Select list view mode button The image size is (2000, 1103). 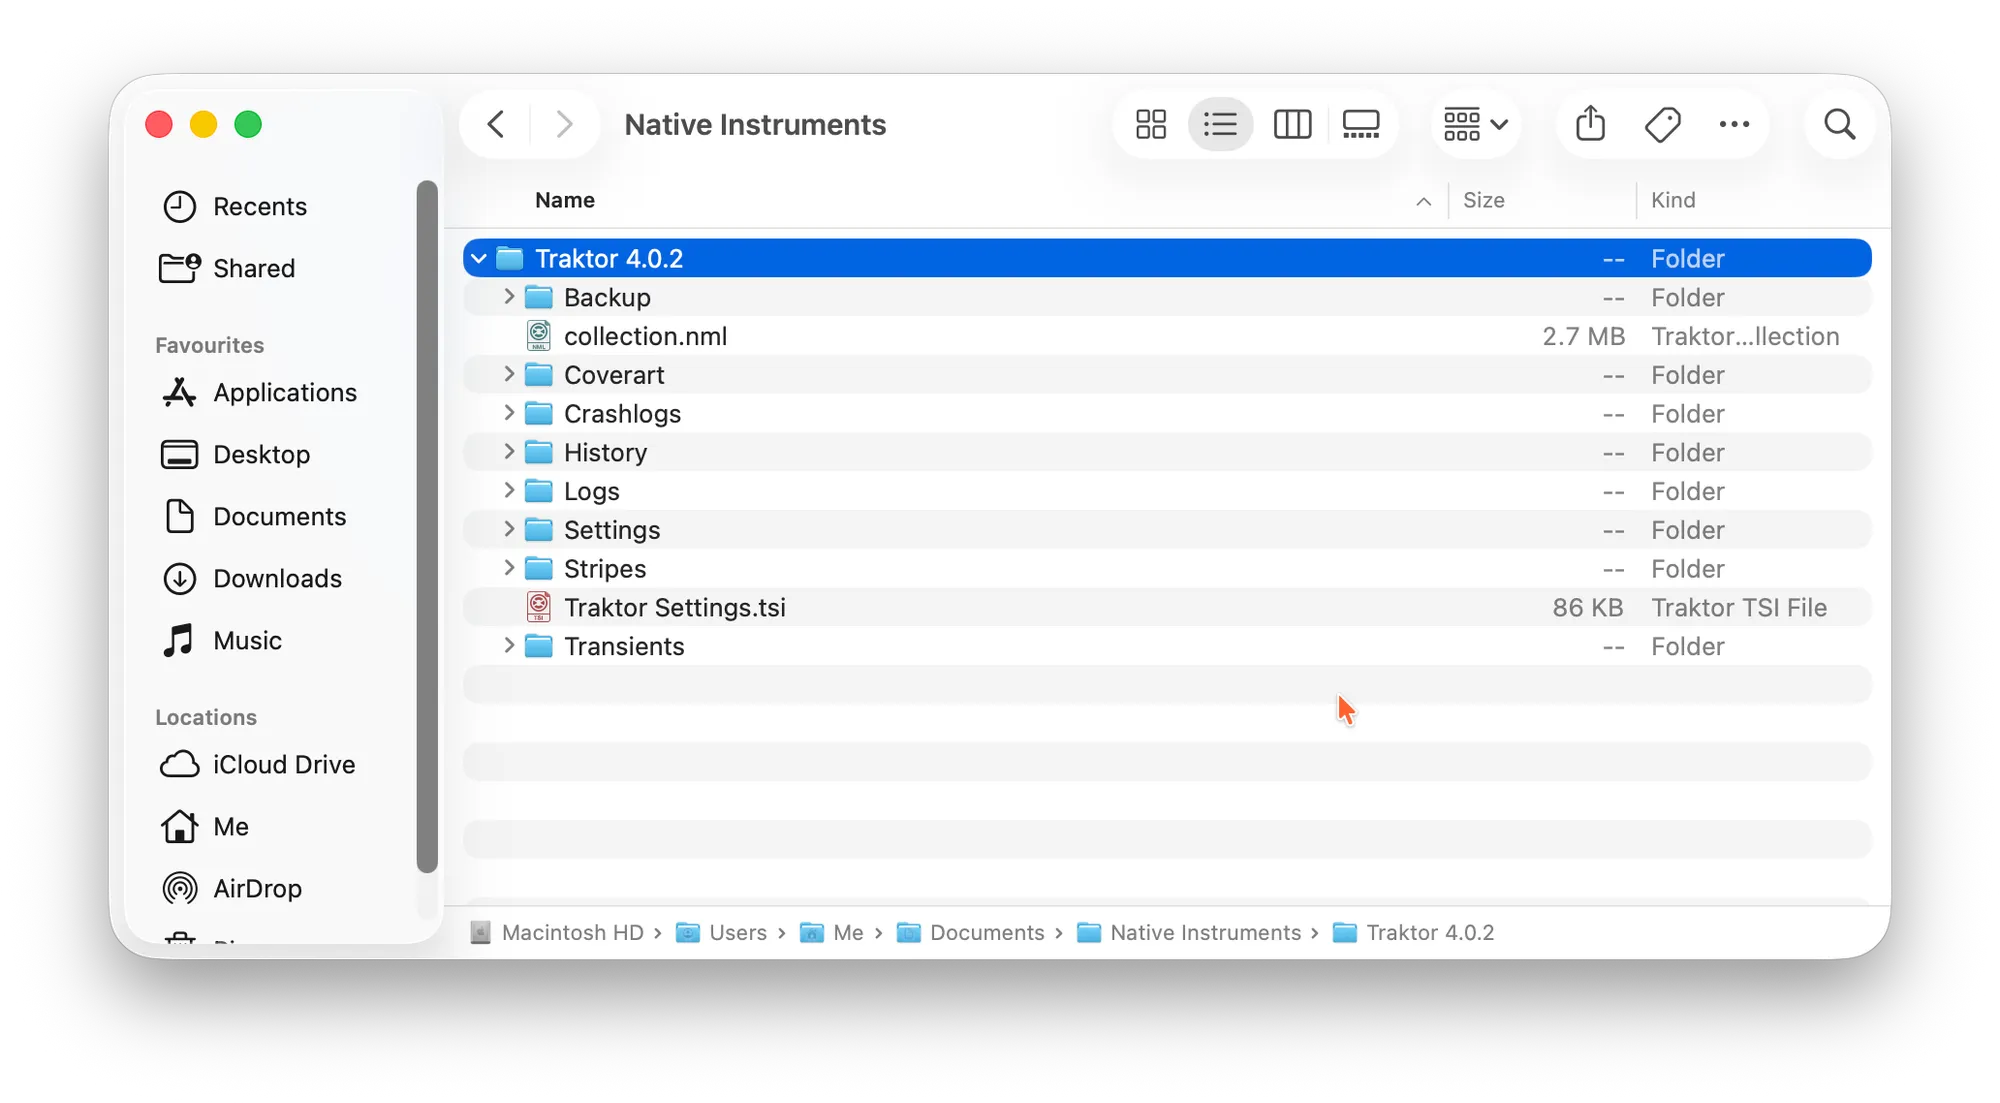(1220, 125)
